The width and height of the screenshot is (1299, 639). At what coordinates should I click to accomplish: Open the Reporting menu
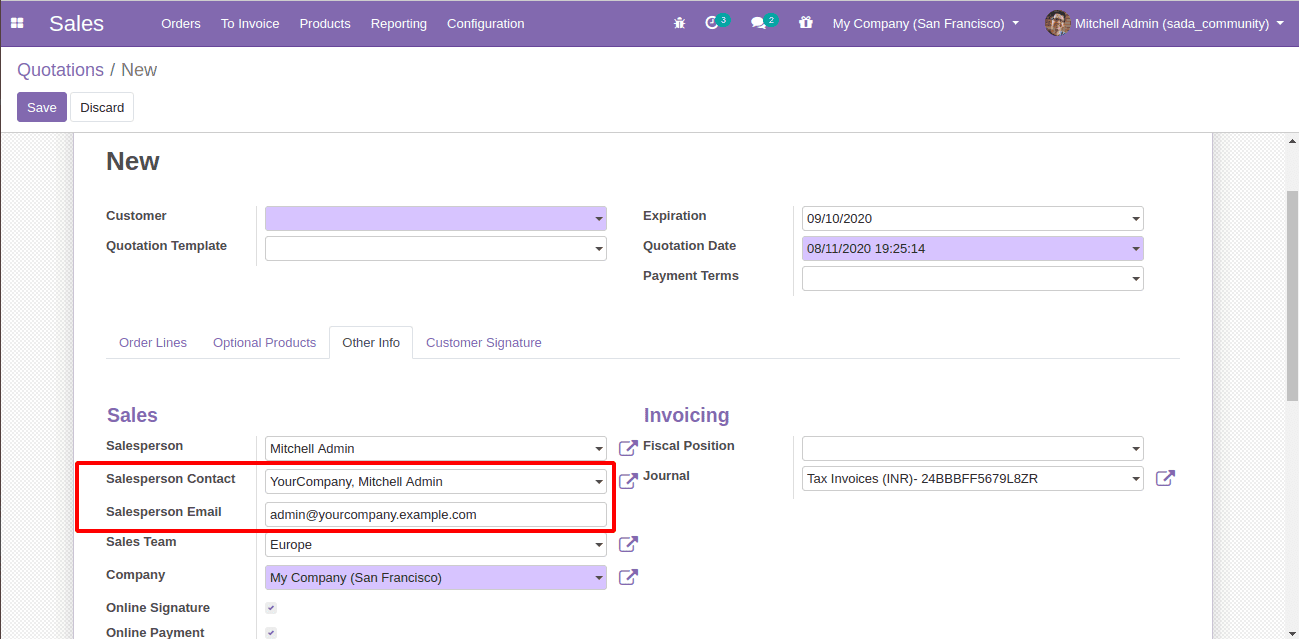tap(399, 23)
